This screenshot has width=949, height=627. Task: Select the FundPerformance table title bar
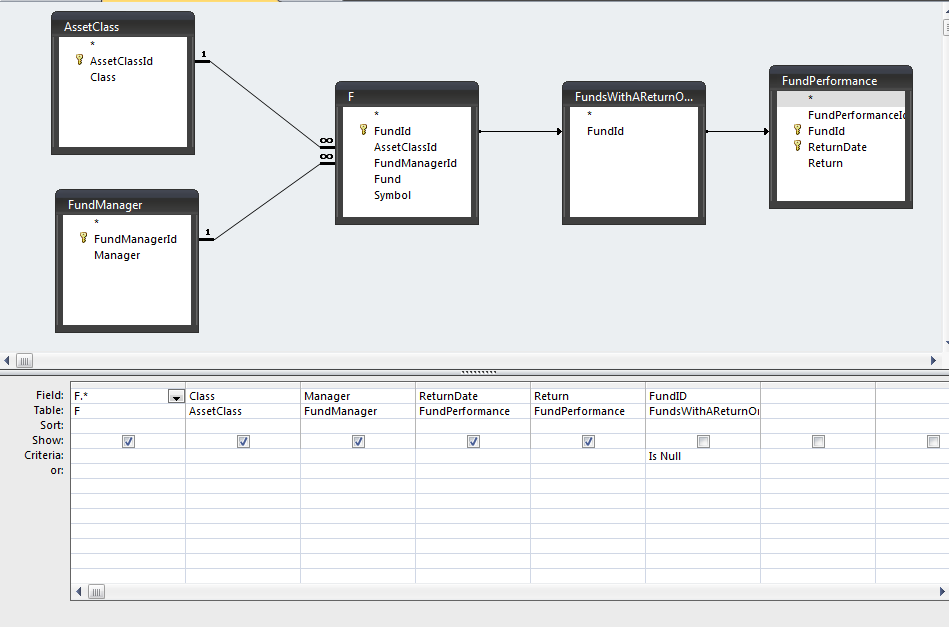coord(841,80)
